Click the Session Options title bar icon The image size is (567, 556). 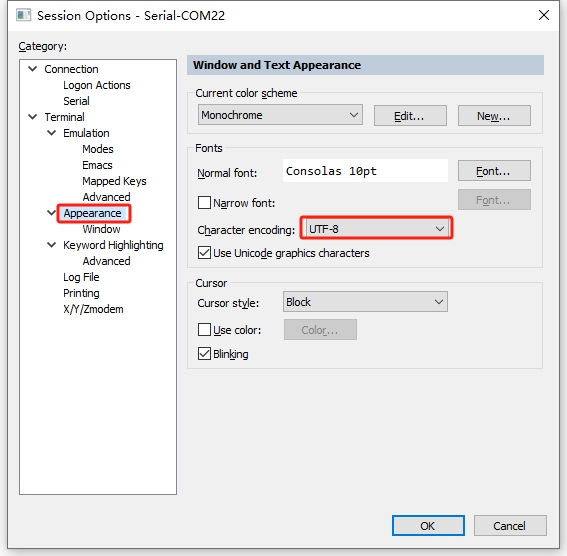point(24,16)
